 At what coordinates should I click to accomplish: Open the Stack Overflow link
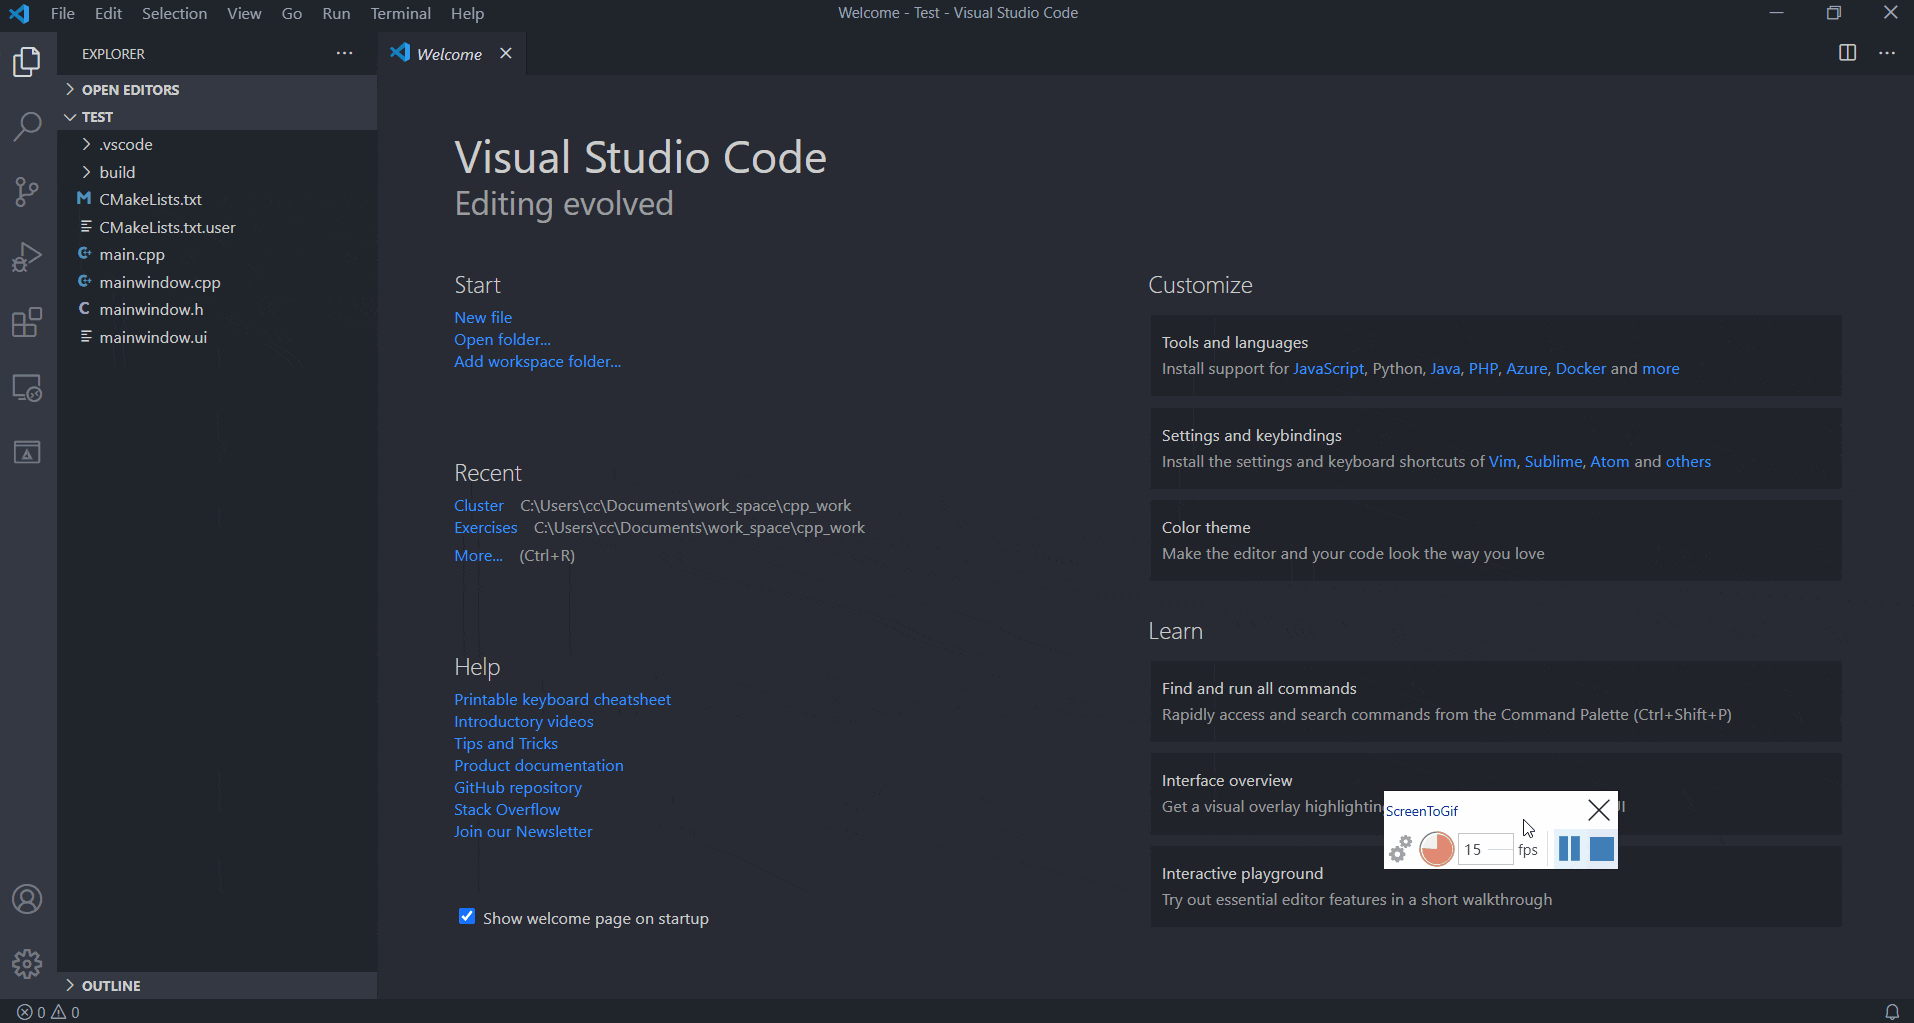(x=507, y=809)
